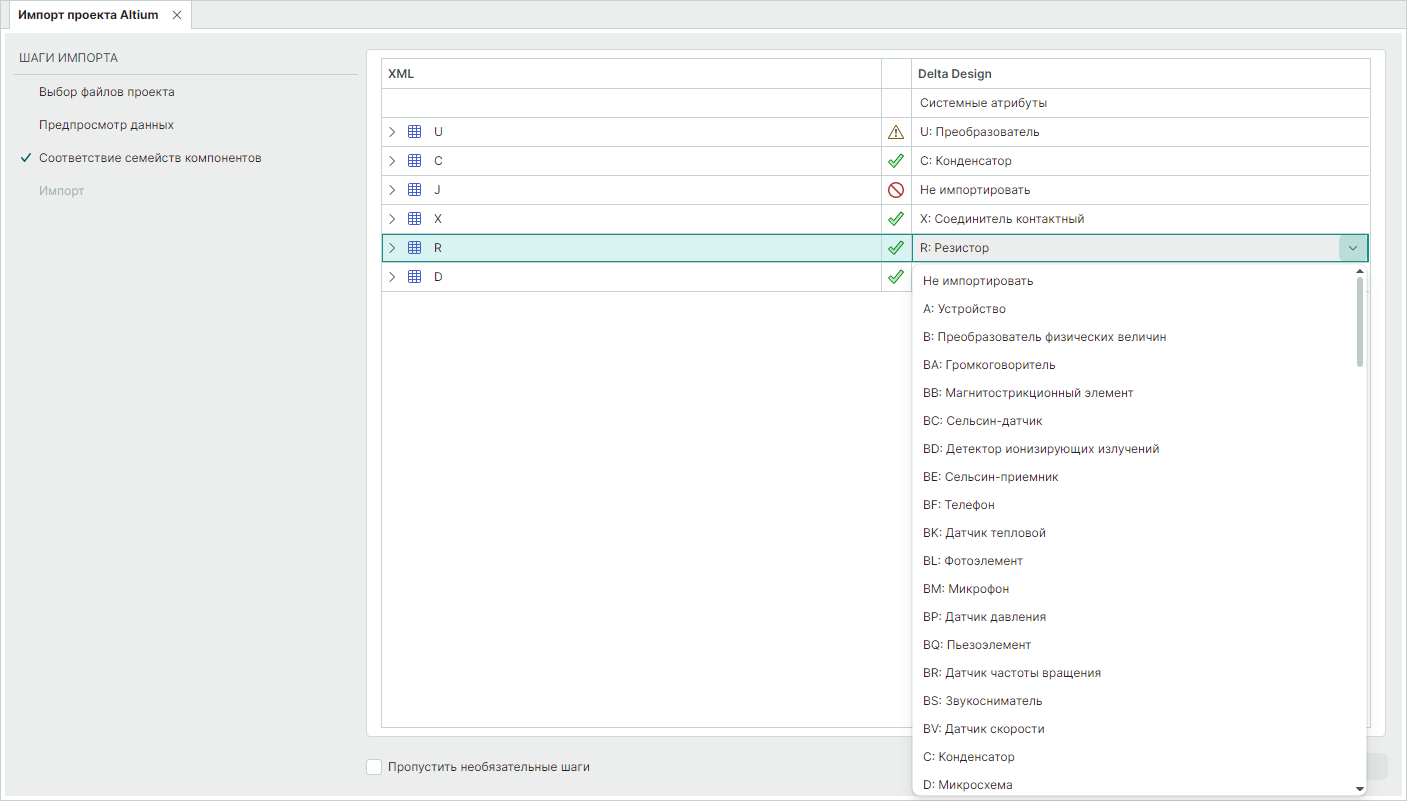1407x801 pixels.
Task: Click the table icon next to U
Action: click(415, 132)
